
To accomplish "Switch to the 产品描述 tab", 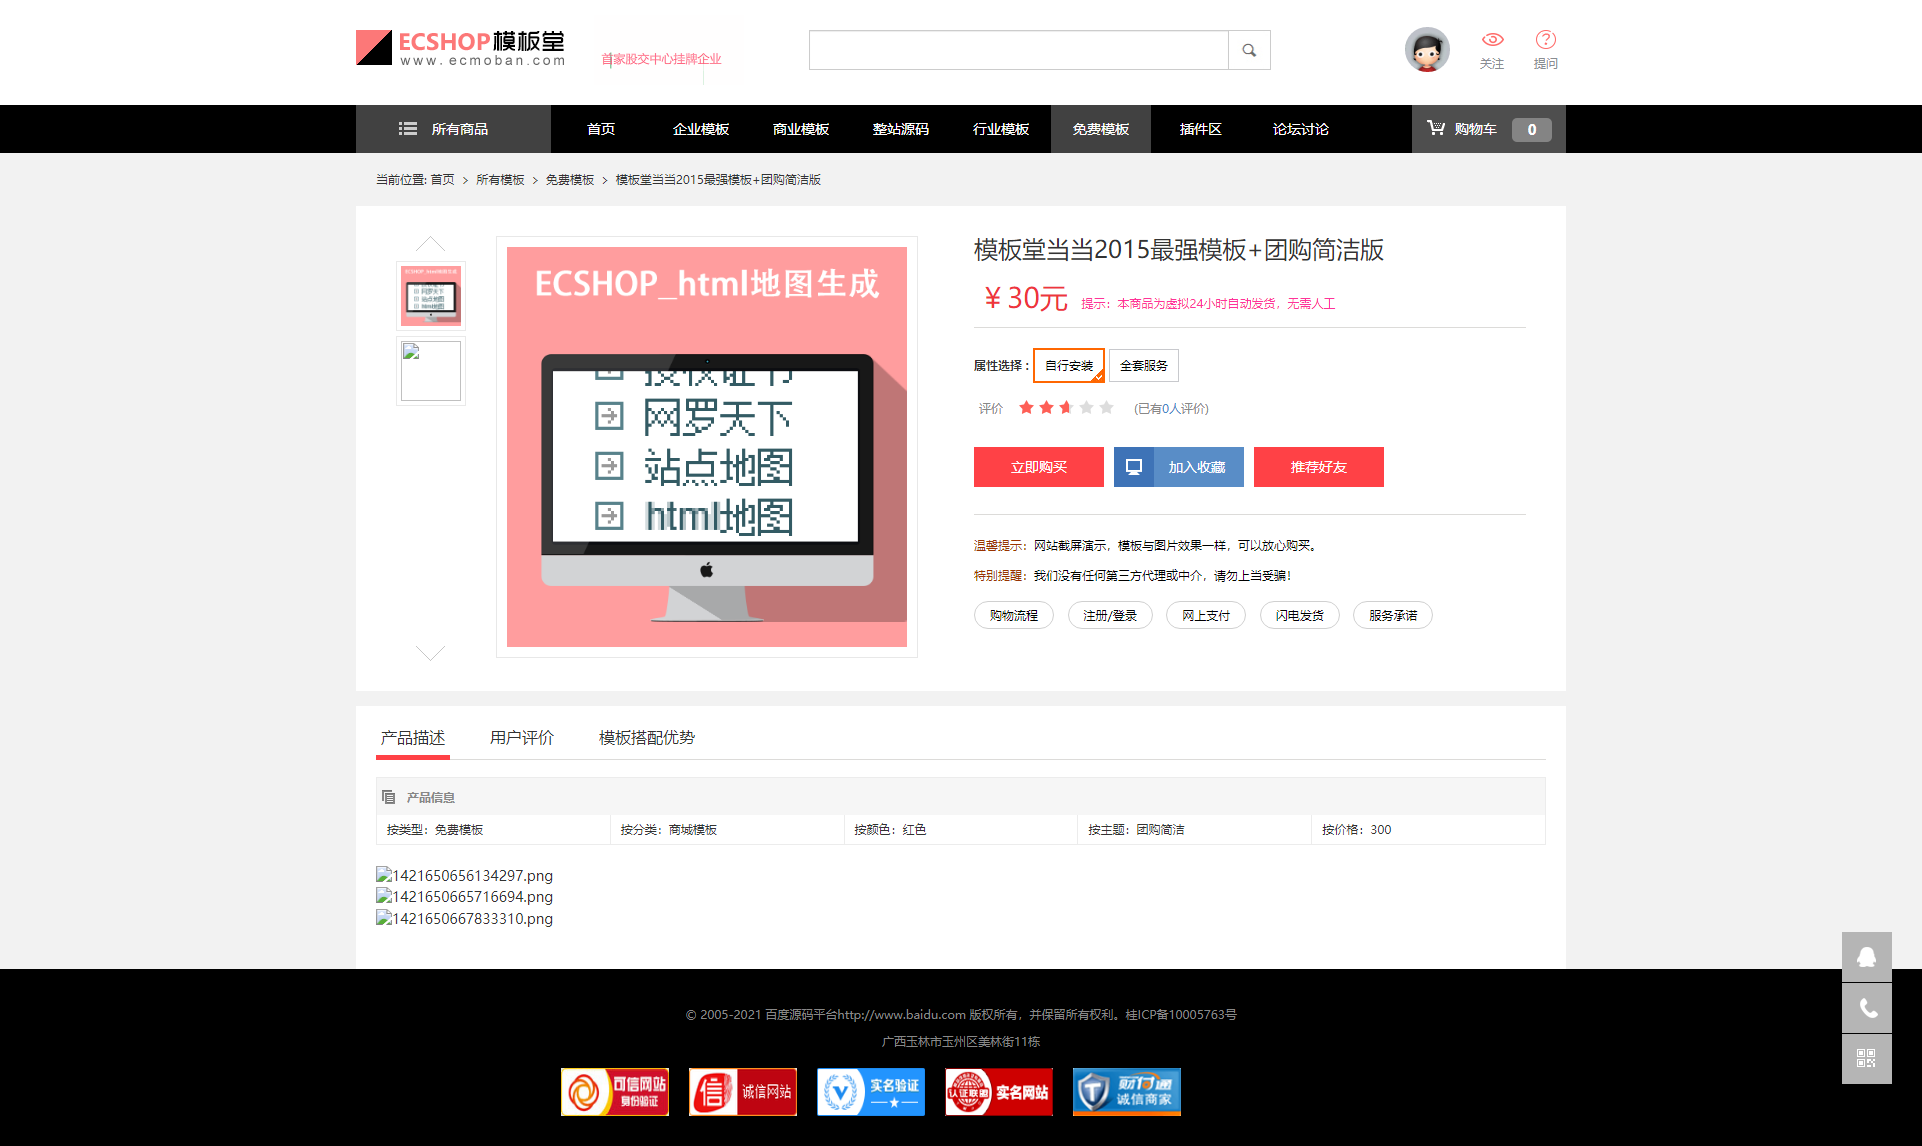I will coord(413,738).
